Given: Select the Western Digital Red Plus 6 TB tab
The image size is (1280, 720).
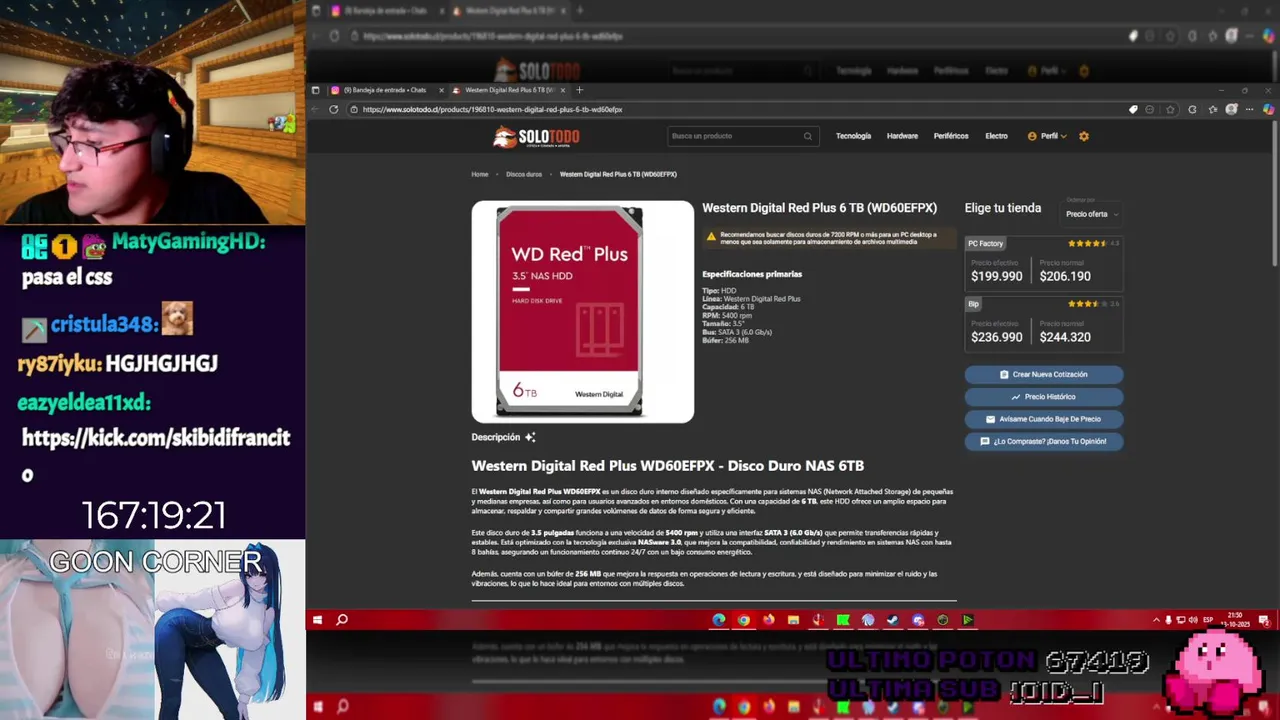Looking at the screenshot, I should [508, 90].
